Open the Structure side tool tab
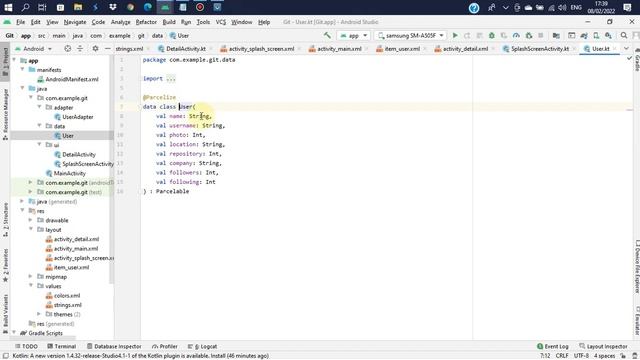The height and width of the screenshot is (360, 640). click(5, 220)
